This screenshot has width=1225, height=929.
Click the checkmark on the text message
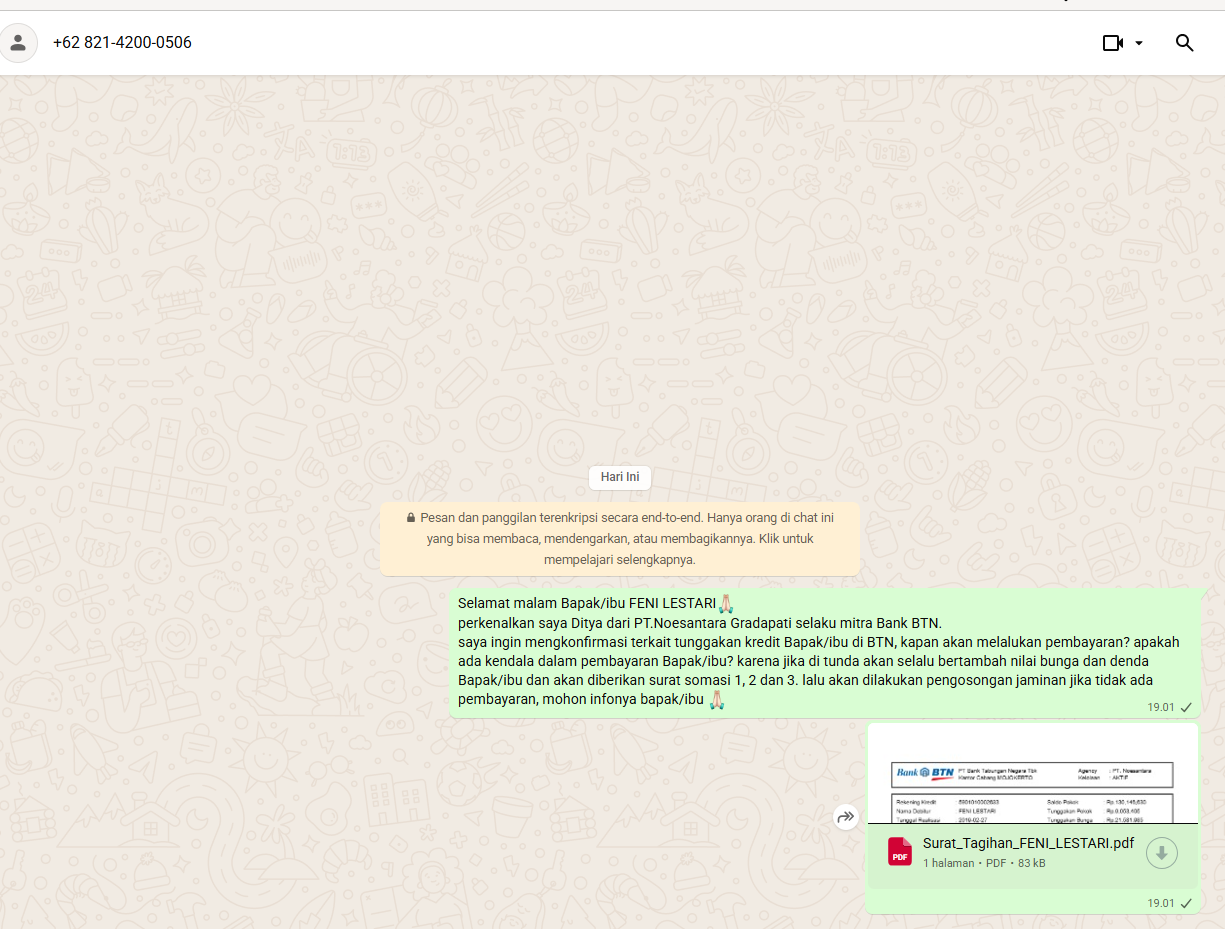(x=1186, y=707)
